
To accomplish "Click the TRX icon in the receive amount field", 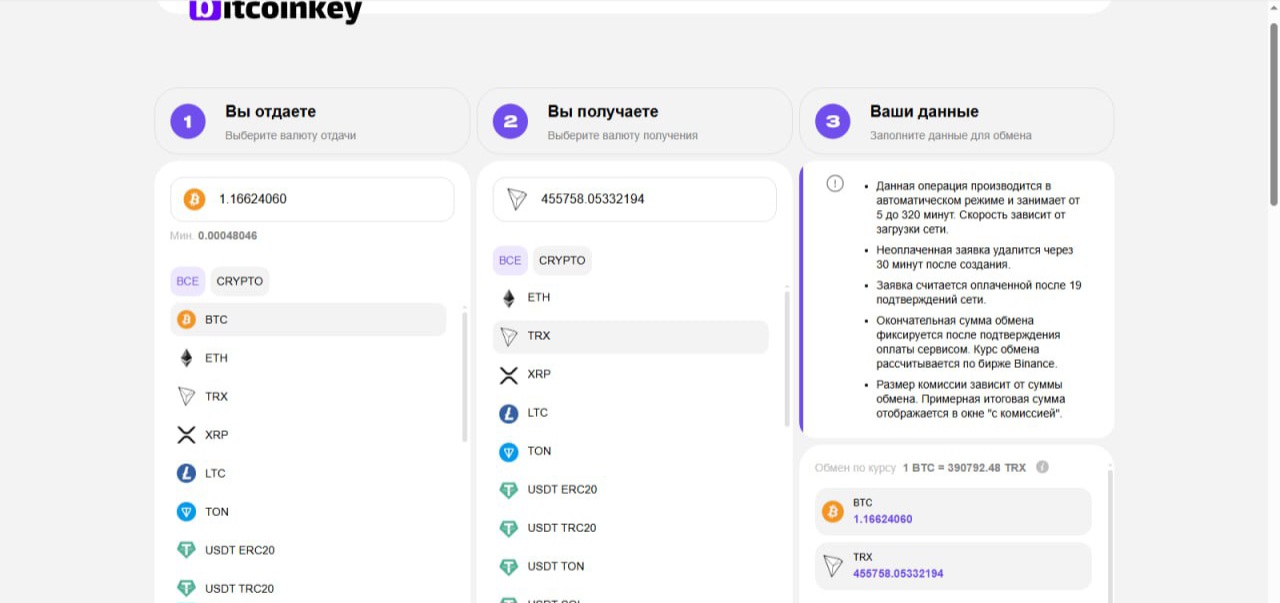I will pyautogui.click(x=516, y=199).
